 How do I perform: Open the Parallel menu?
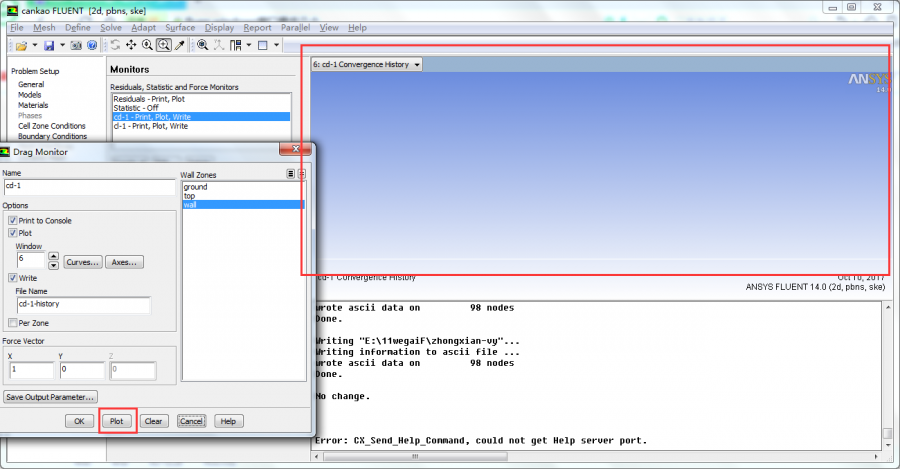coord(296,28)
